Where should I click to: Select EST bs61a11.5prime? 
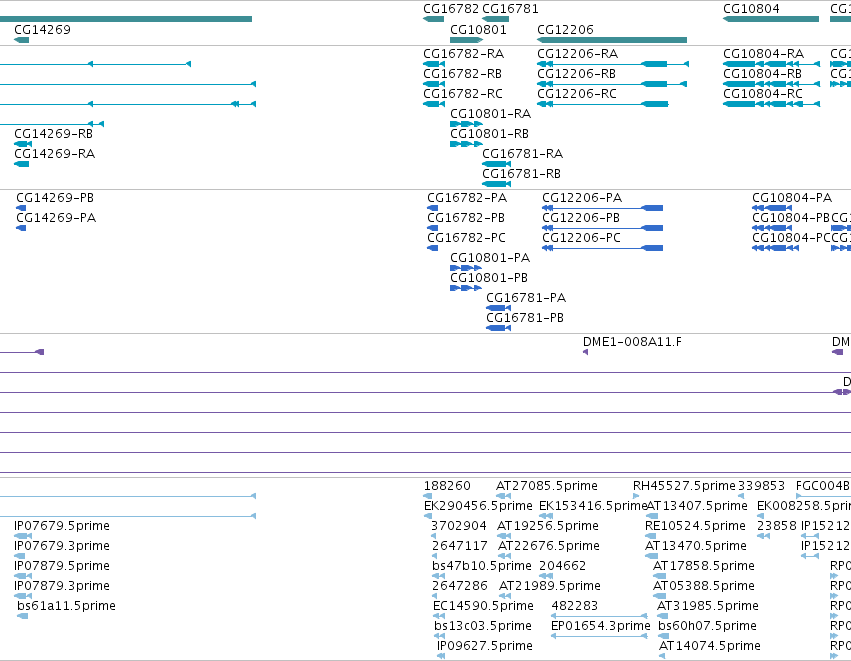coord(66,606)
